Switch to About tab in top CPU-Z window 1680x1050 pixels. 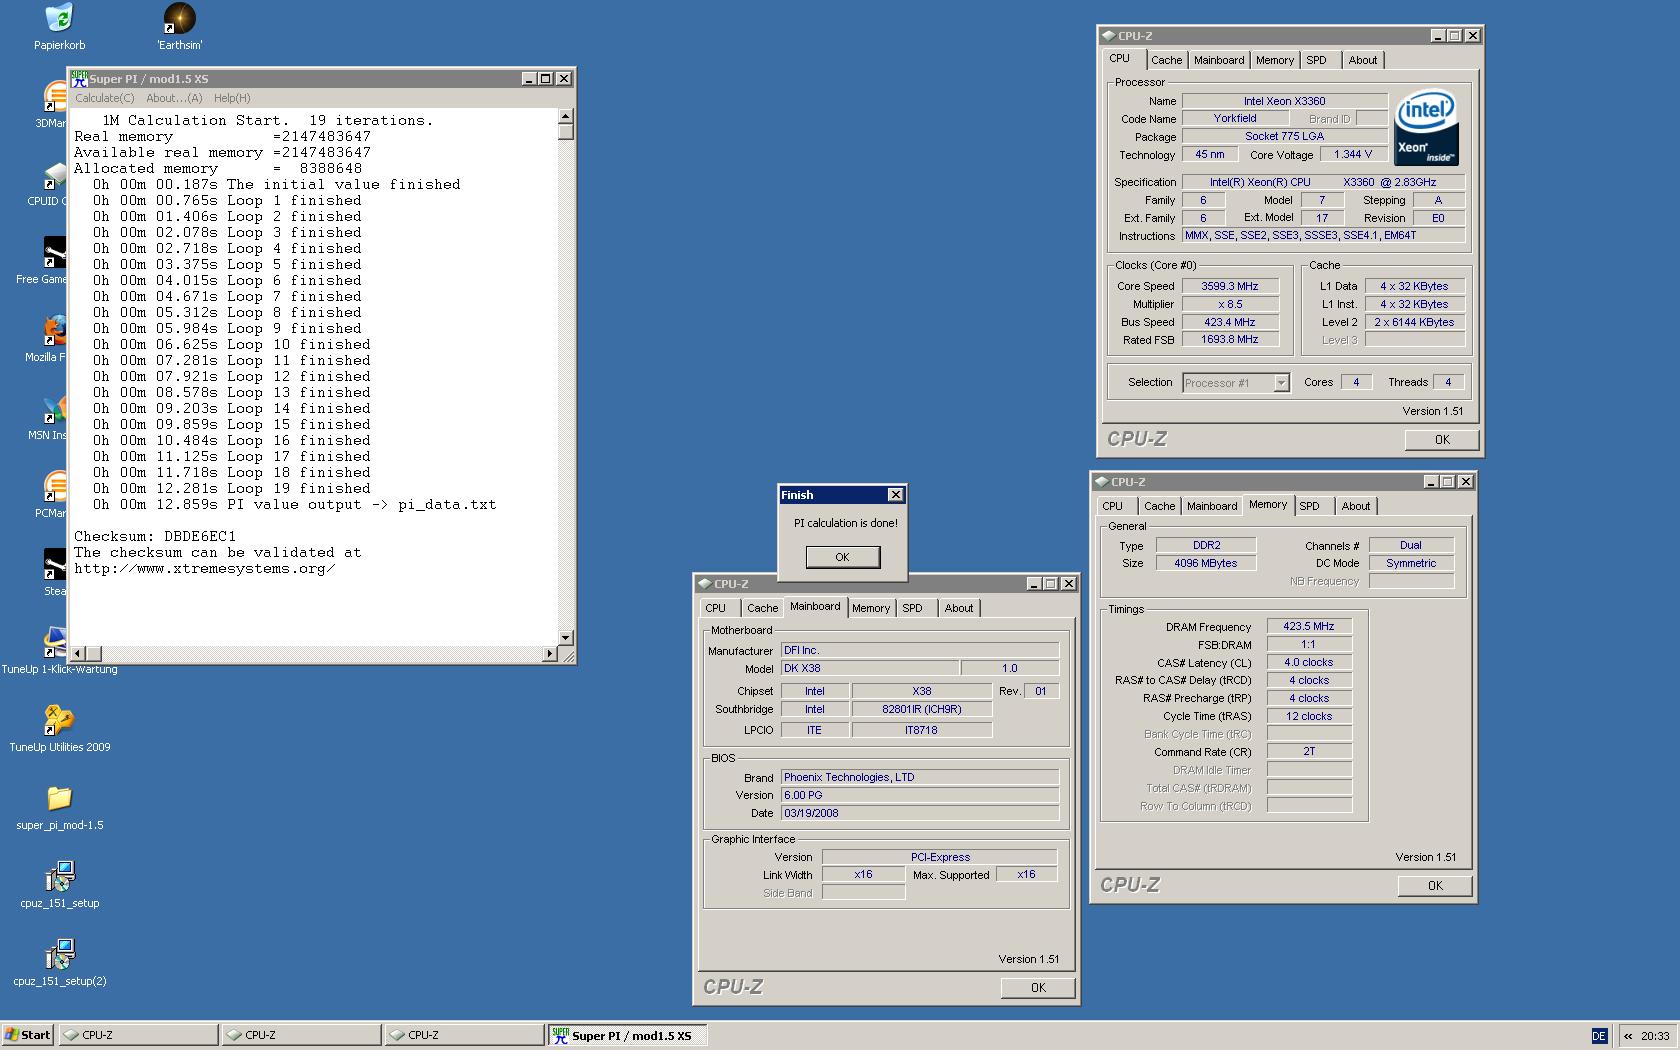[x=1362, y=60]
